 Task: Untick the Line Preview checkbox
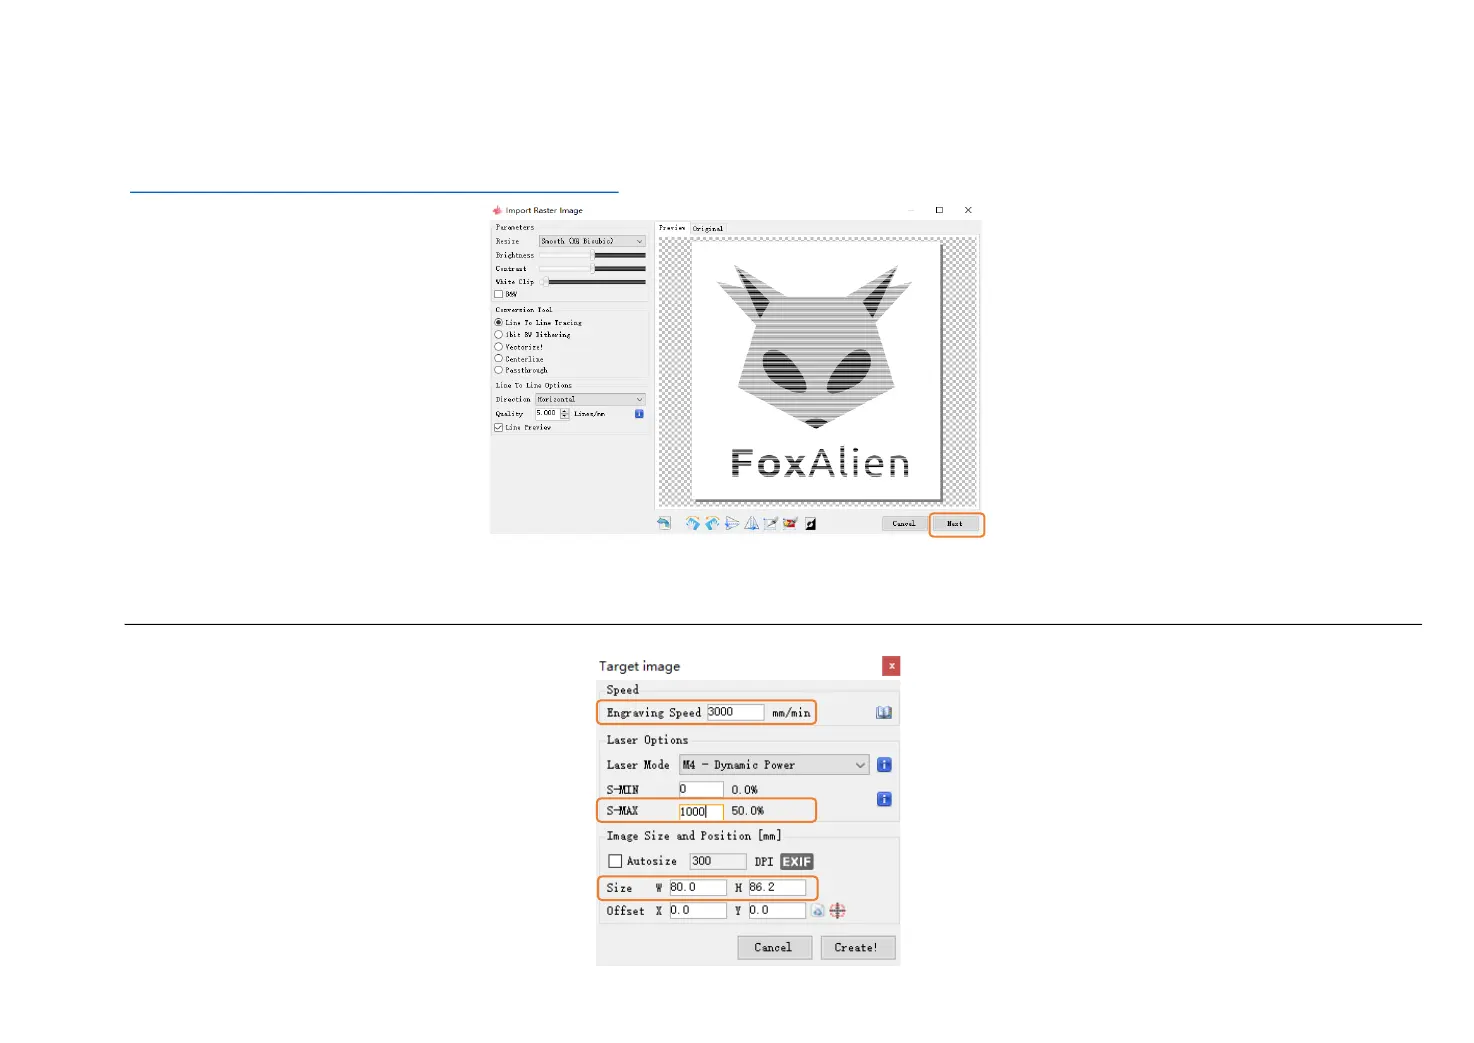pyautogui.click(x=499, y=427)
